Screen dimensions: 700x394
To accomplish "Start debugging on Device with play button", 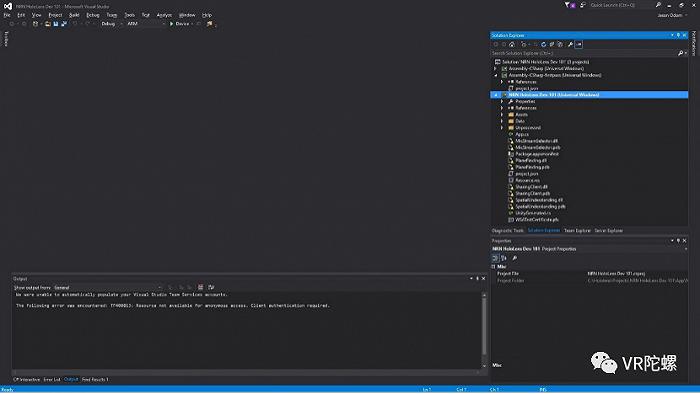I will [171, 24].
